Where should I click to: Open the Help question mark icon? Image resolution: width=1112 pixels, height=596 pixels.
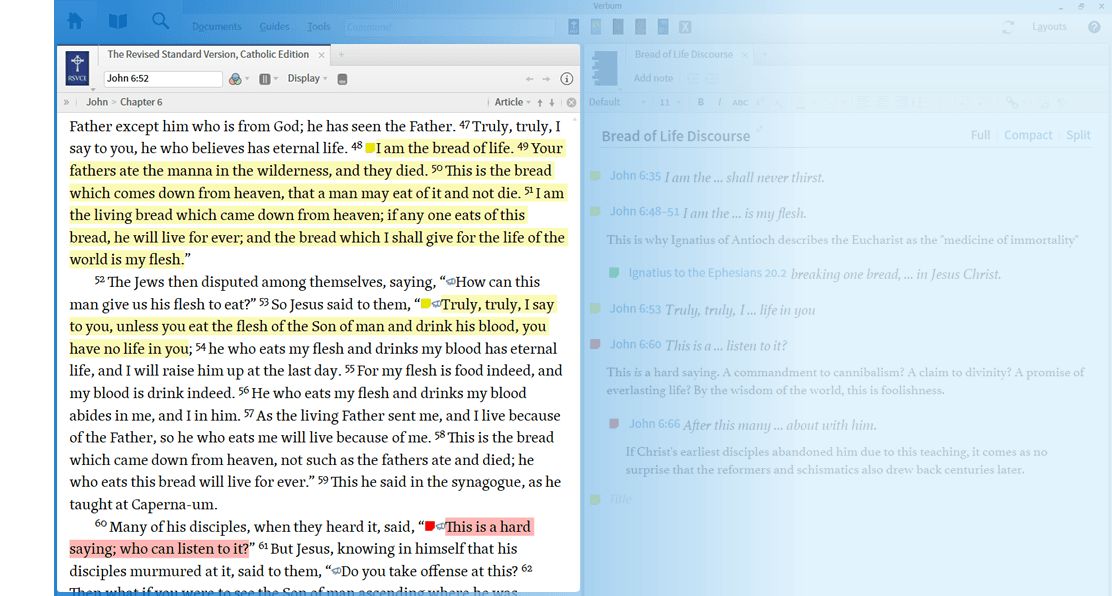coord(1094,27)
